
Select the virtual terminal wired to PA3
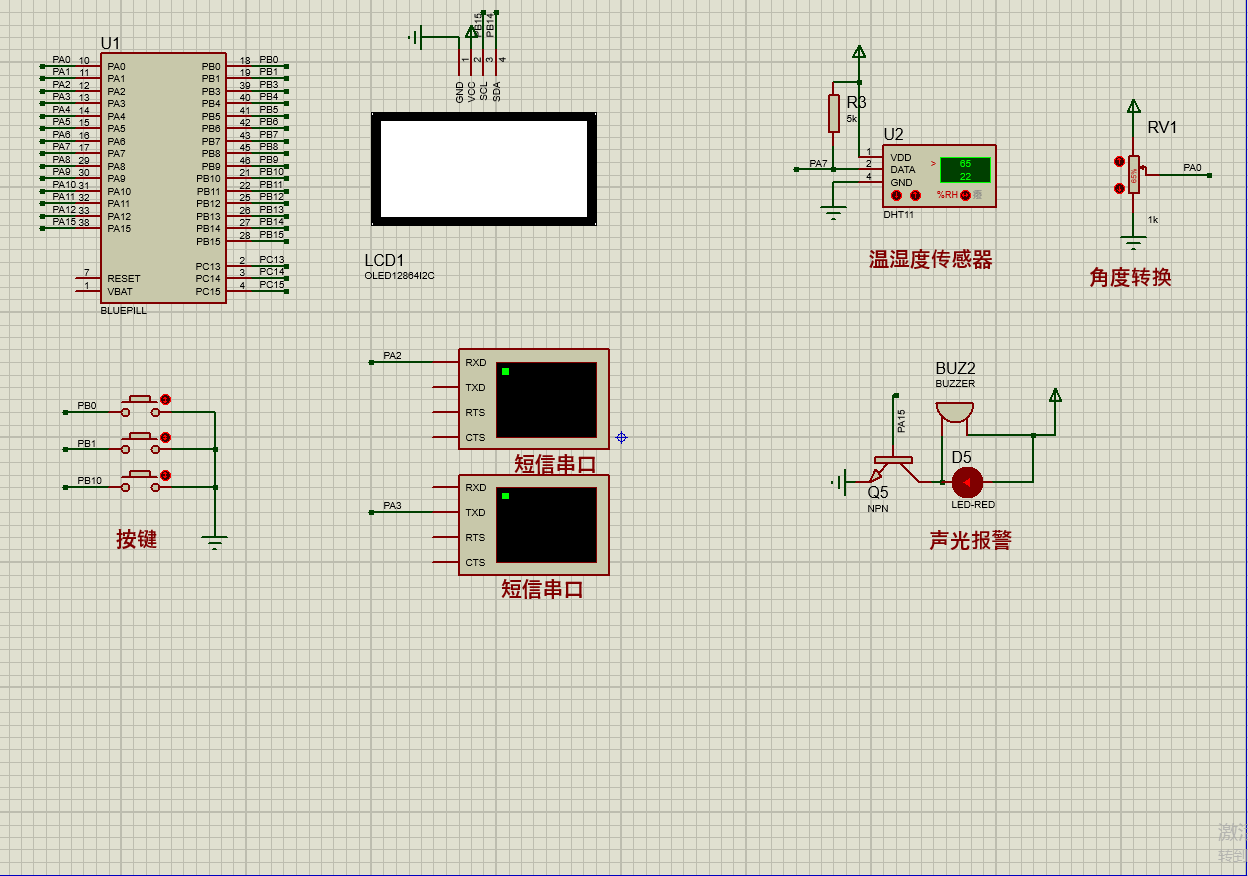click(x=533, y=525)
